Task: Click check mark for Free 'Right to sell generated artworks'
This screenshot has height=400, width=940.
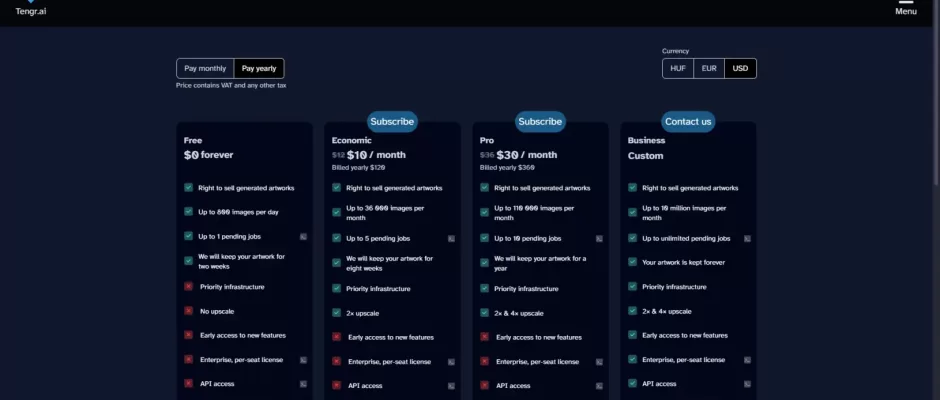Action: point(188,187)
